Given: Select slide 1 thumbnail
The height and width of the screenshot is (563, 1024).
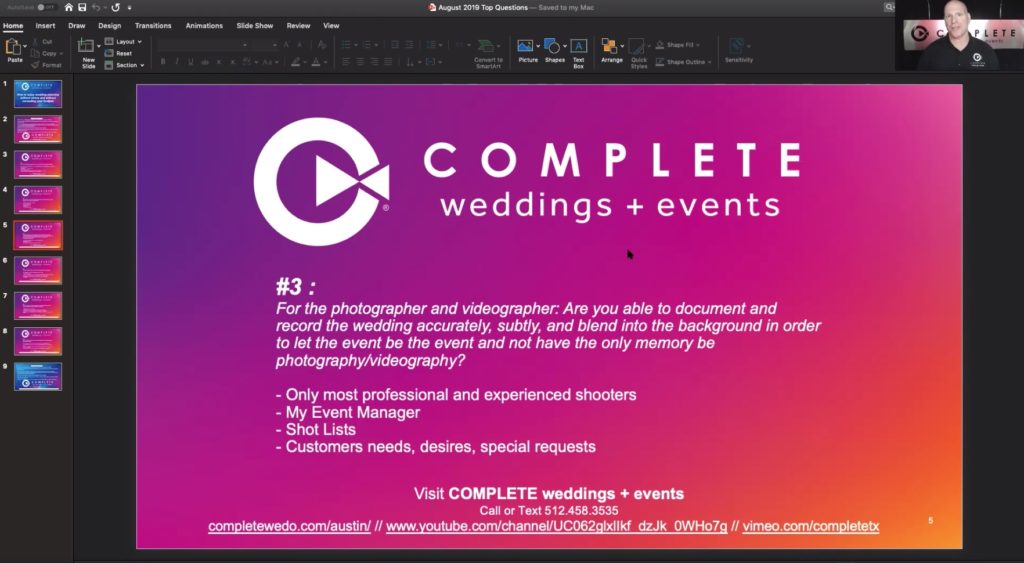Looking at the screenshot, I should (x=38, y=94).
